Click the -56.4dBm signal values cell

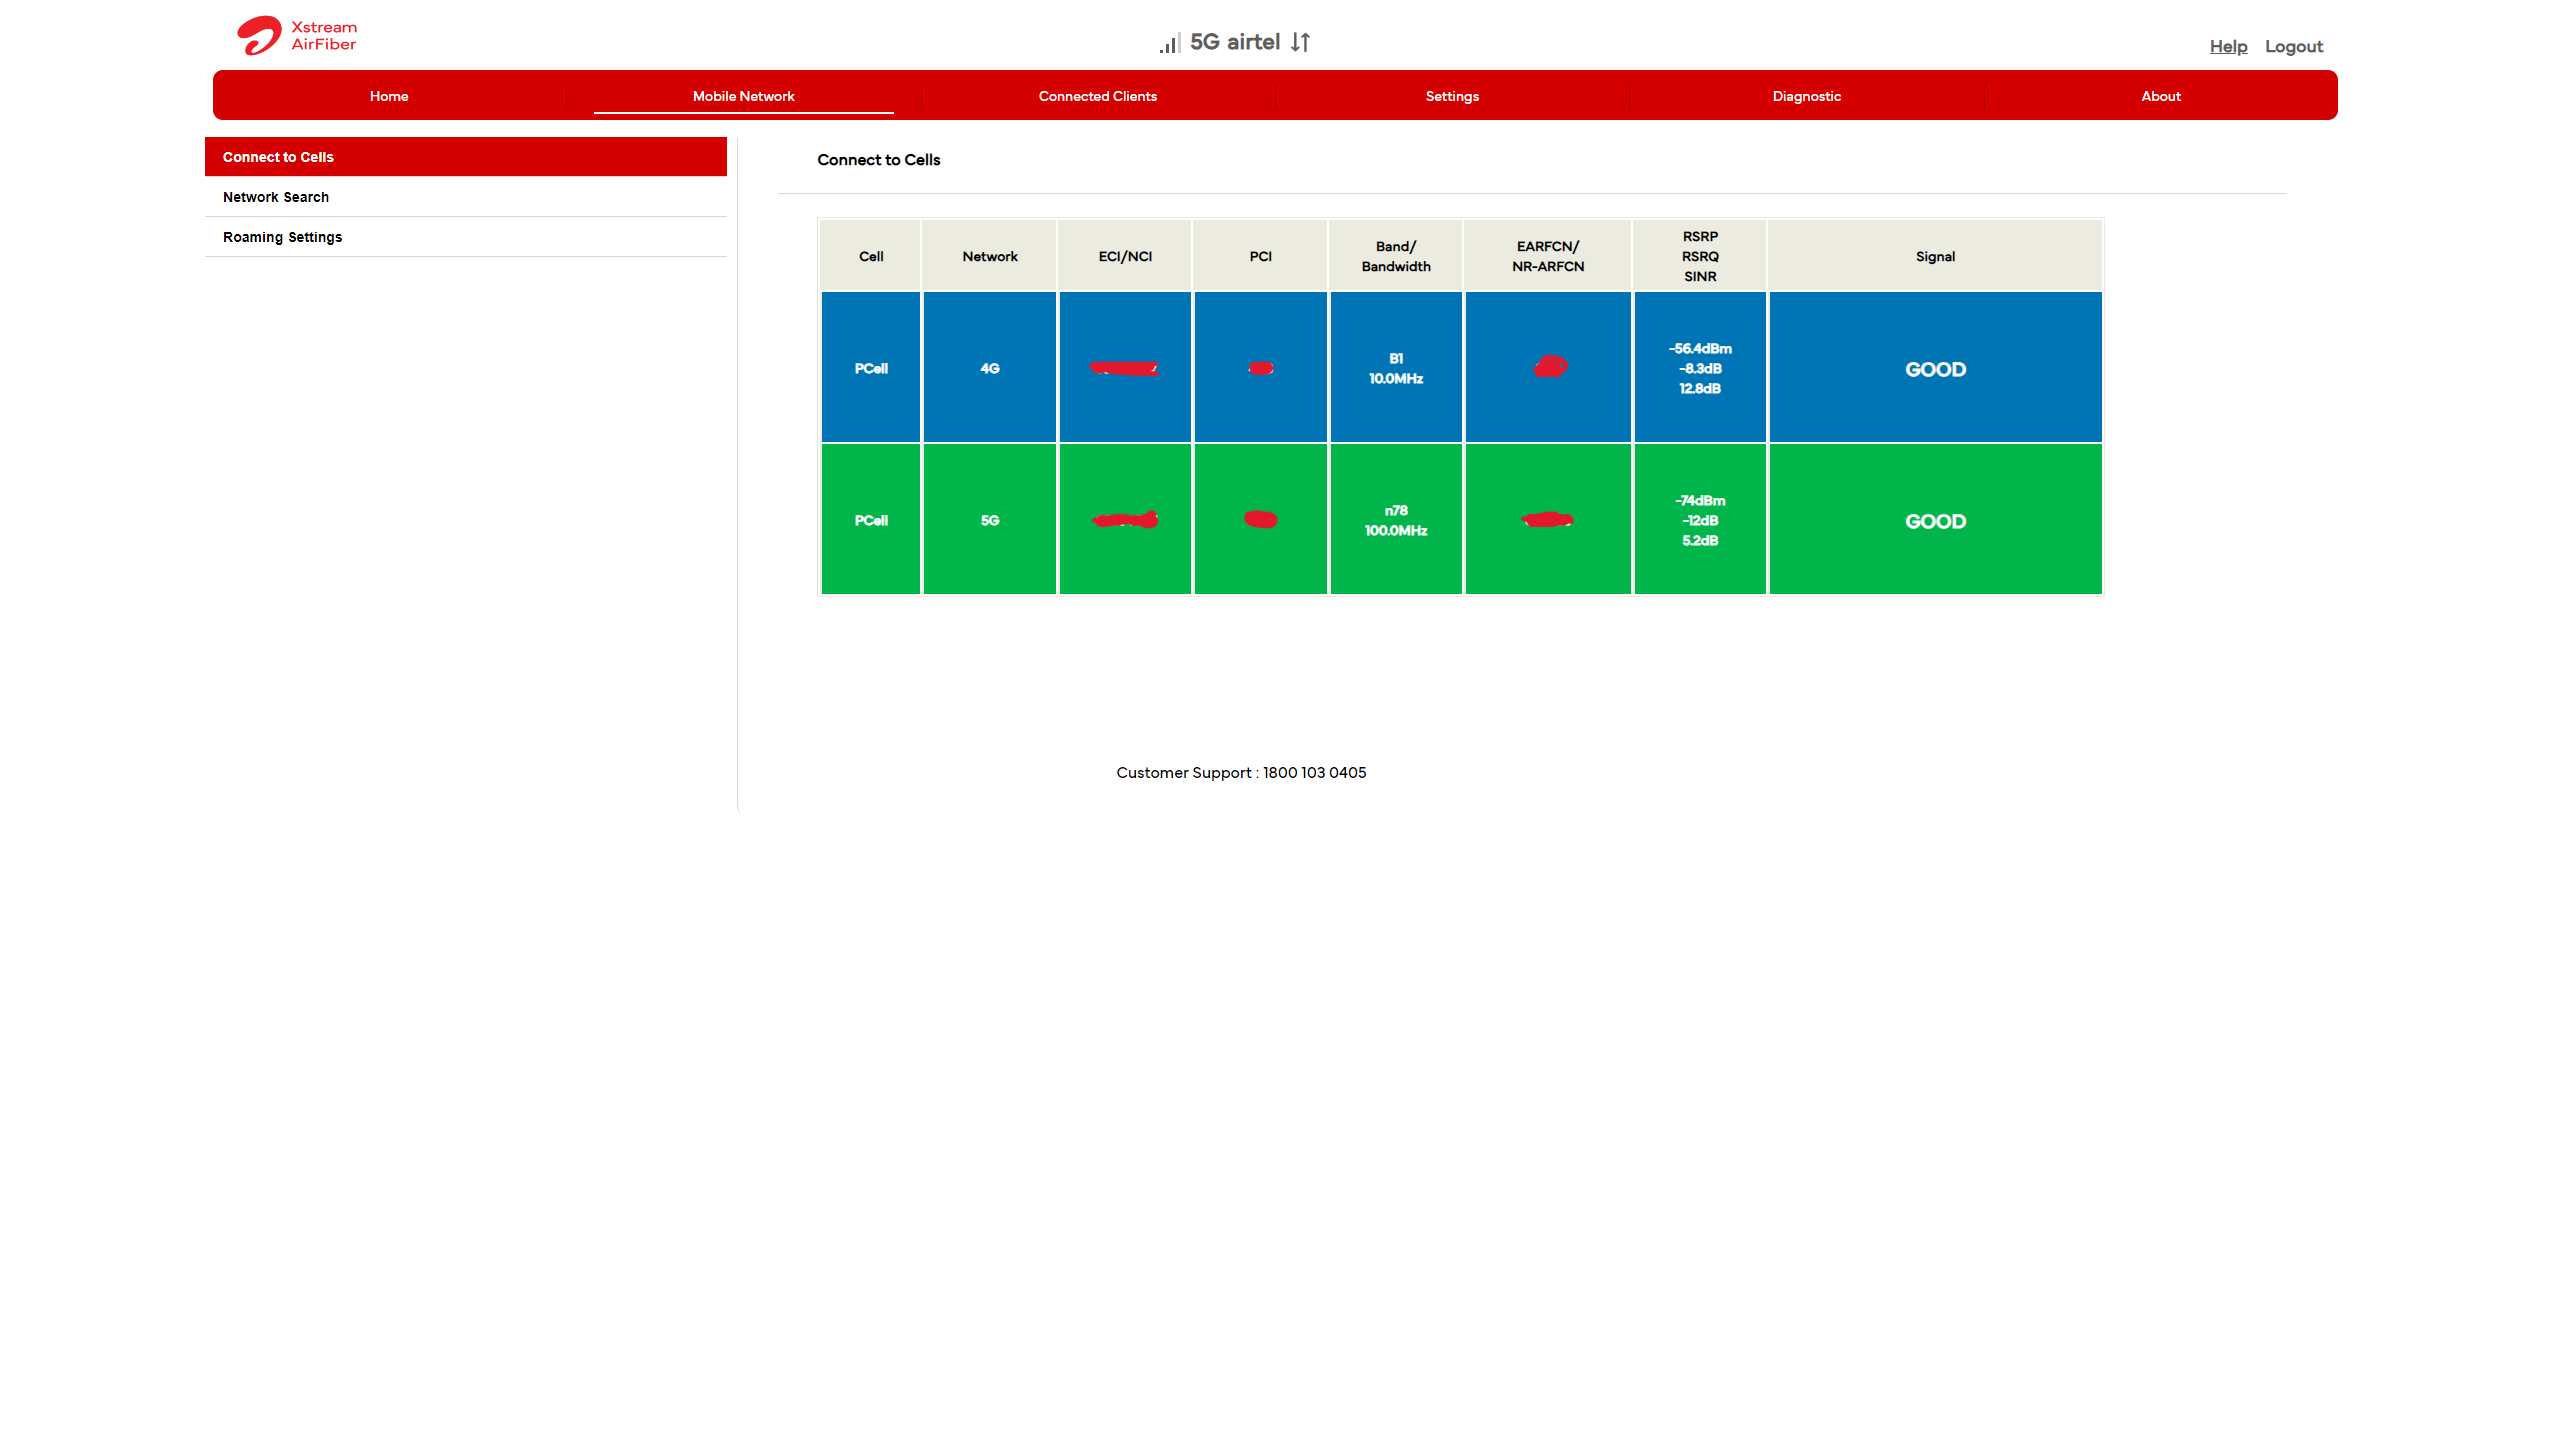[1699, 367]
